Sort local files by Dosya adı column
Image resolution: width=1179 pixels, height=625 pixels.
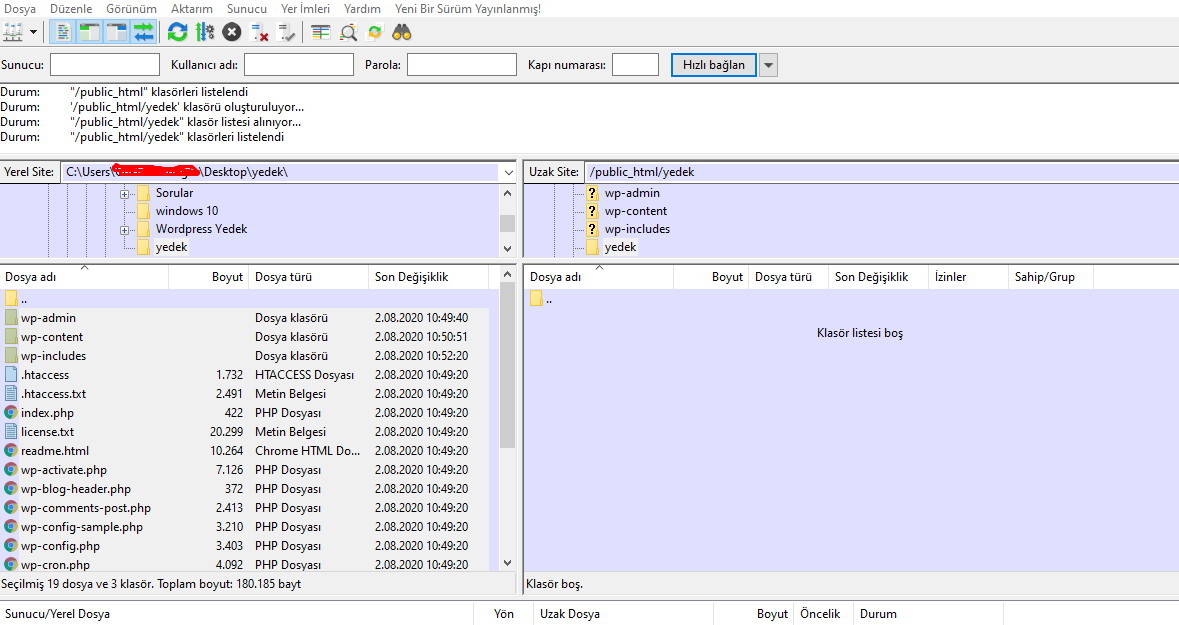[84, 277]
